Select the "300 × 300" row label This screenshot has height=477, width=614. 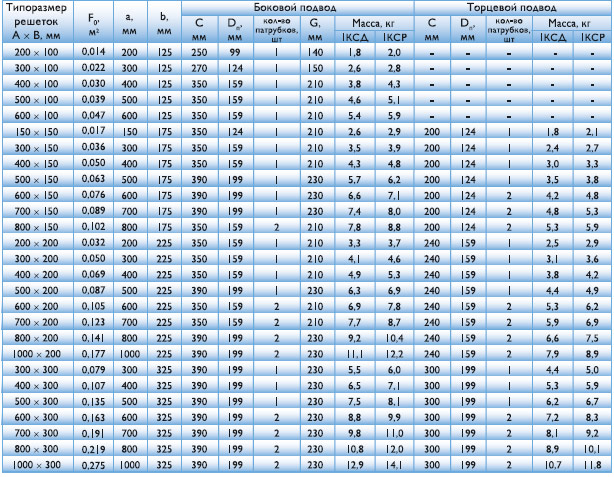point(36,370)
